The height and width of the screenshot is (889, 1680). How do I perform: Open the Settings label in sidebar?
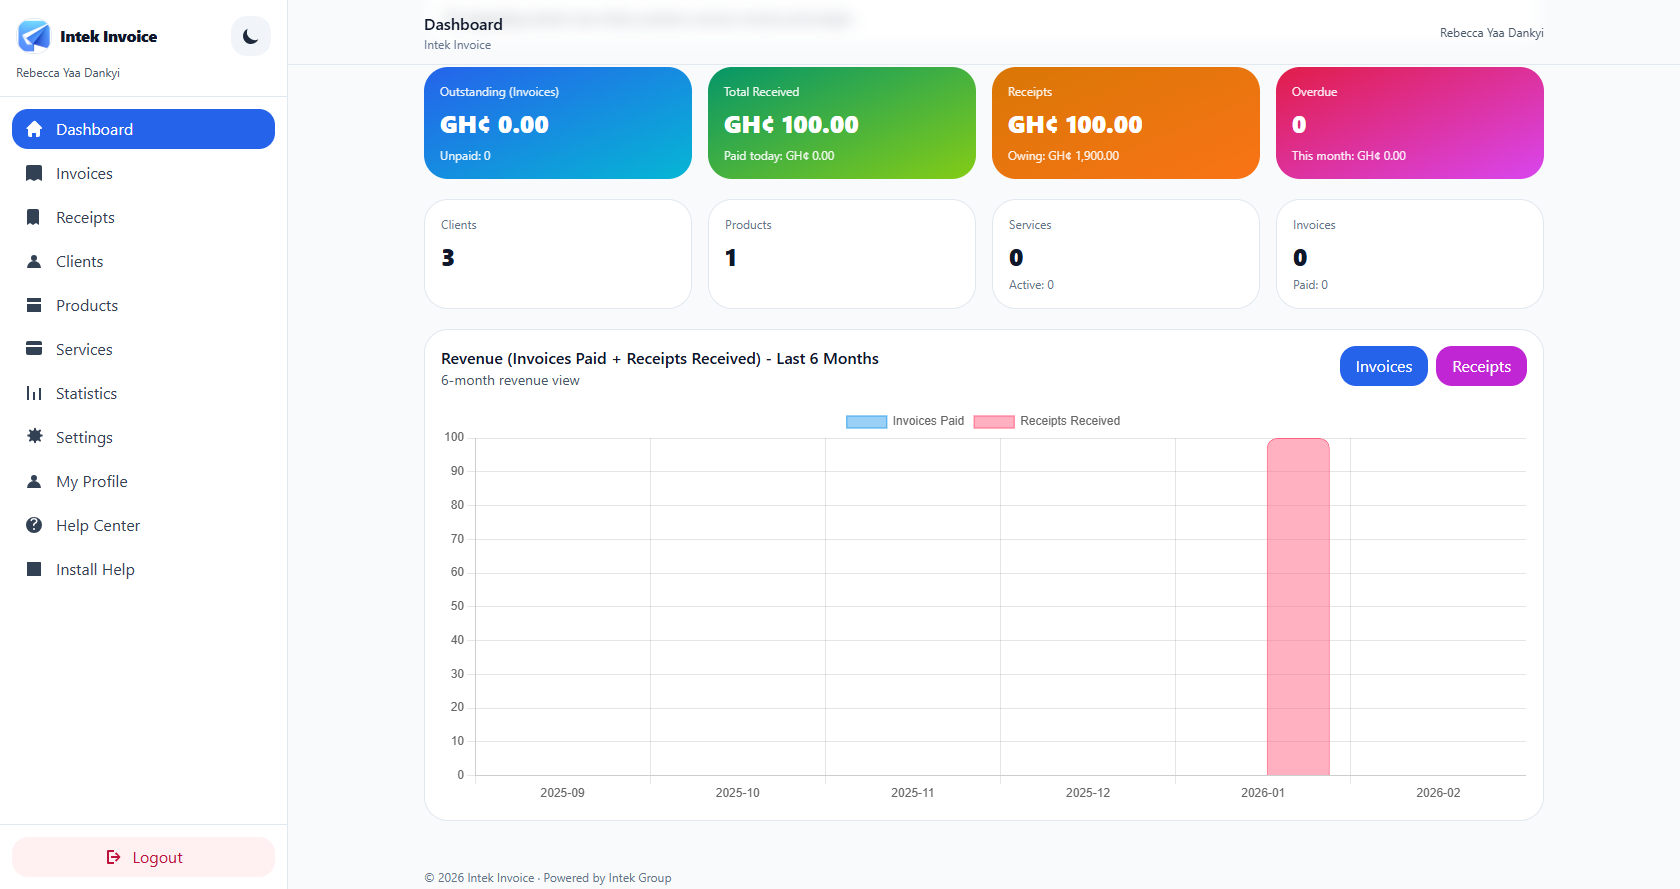84,437
